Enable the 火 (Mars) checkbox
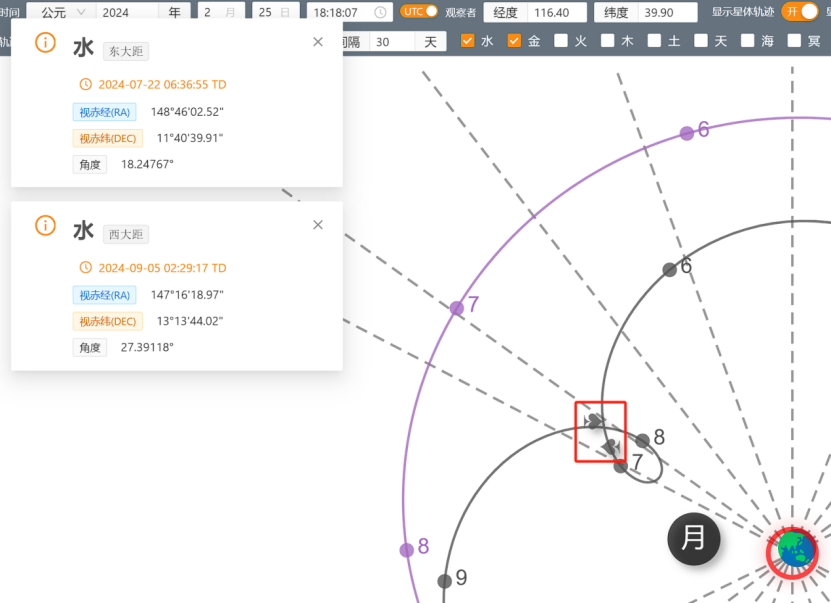 pyautogui.click(x=562, y=41)
